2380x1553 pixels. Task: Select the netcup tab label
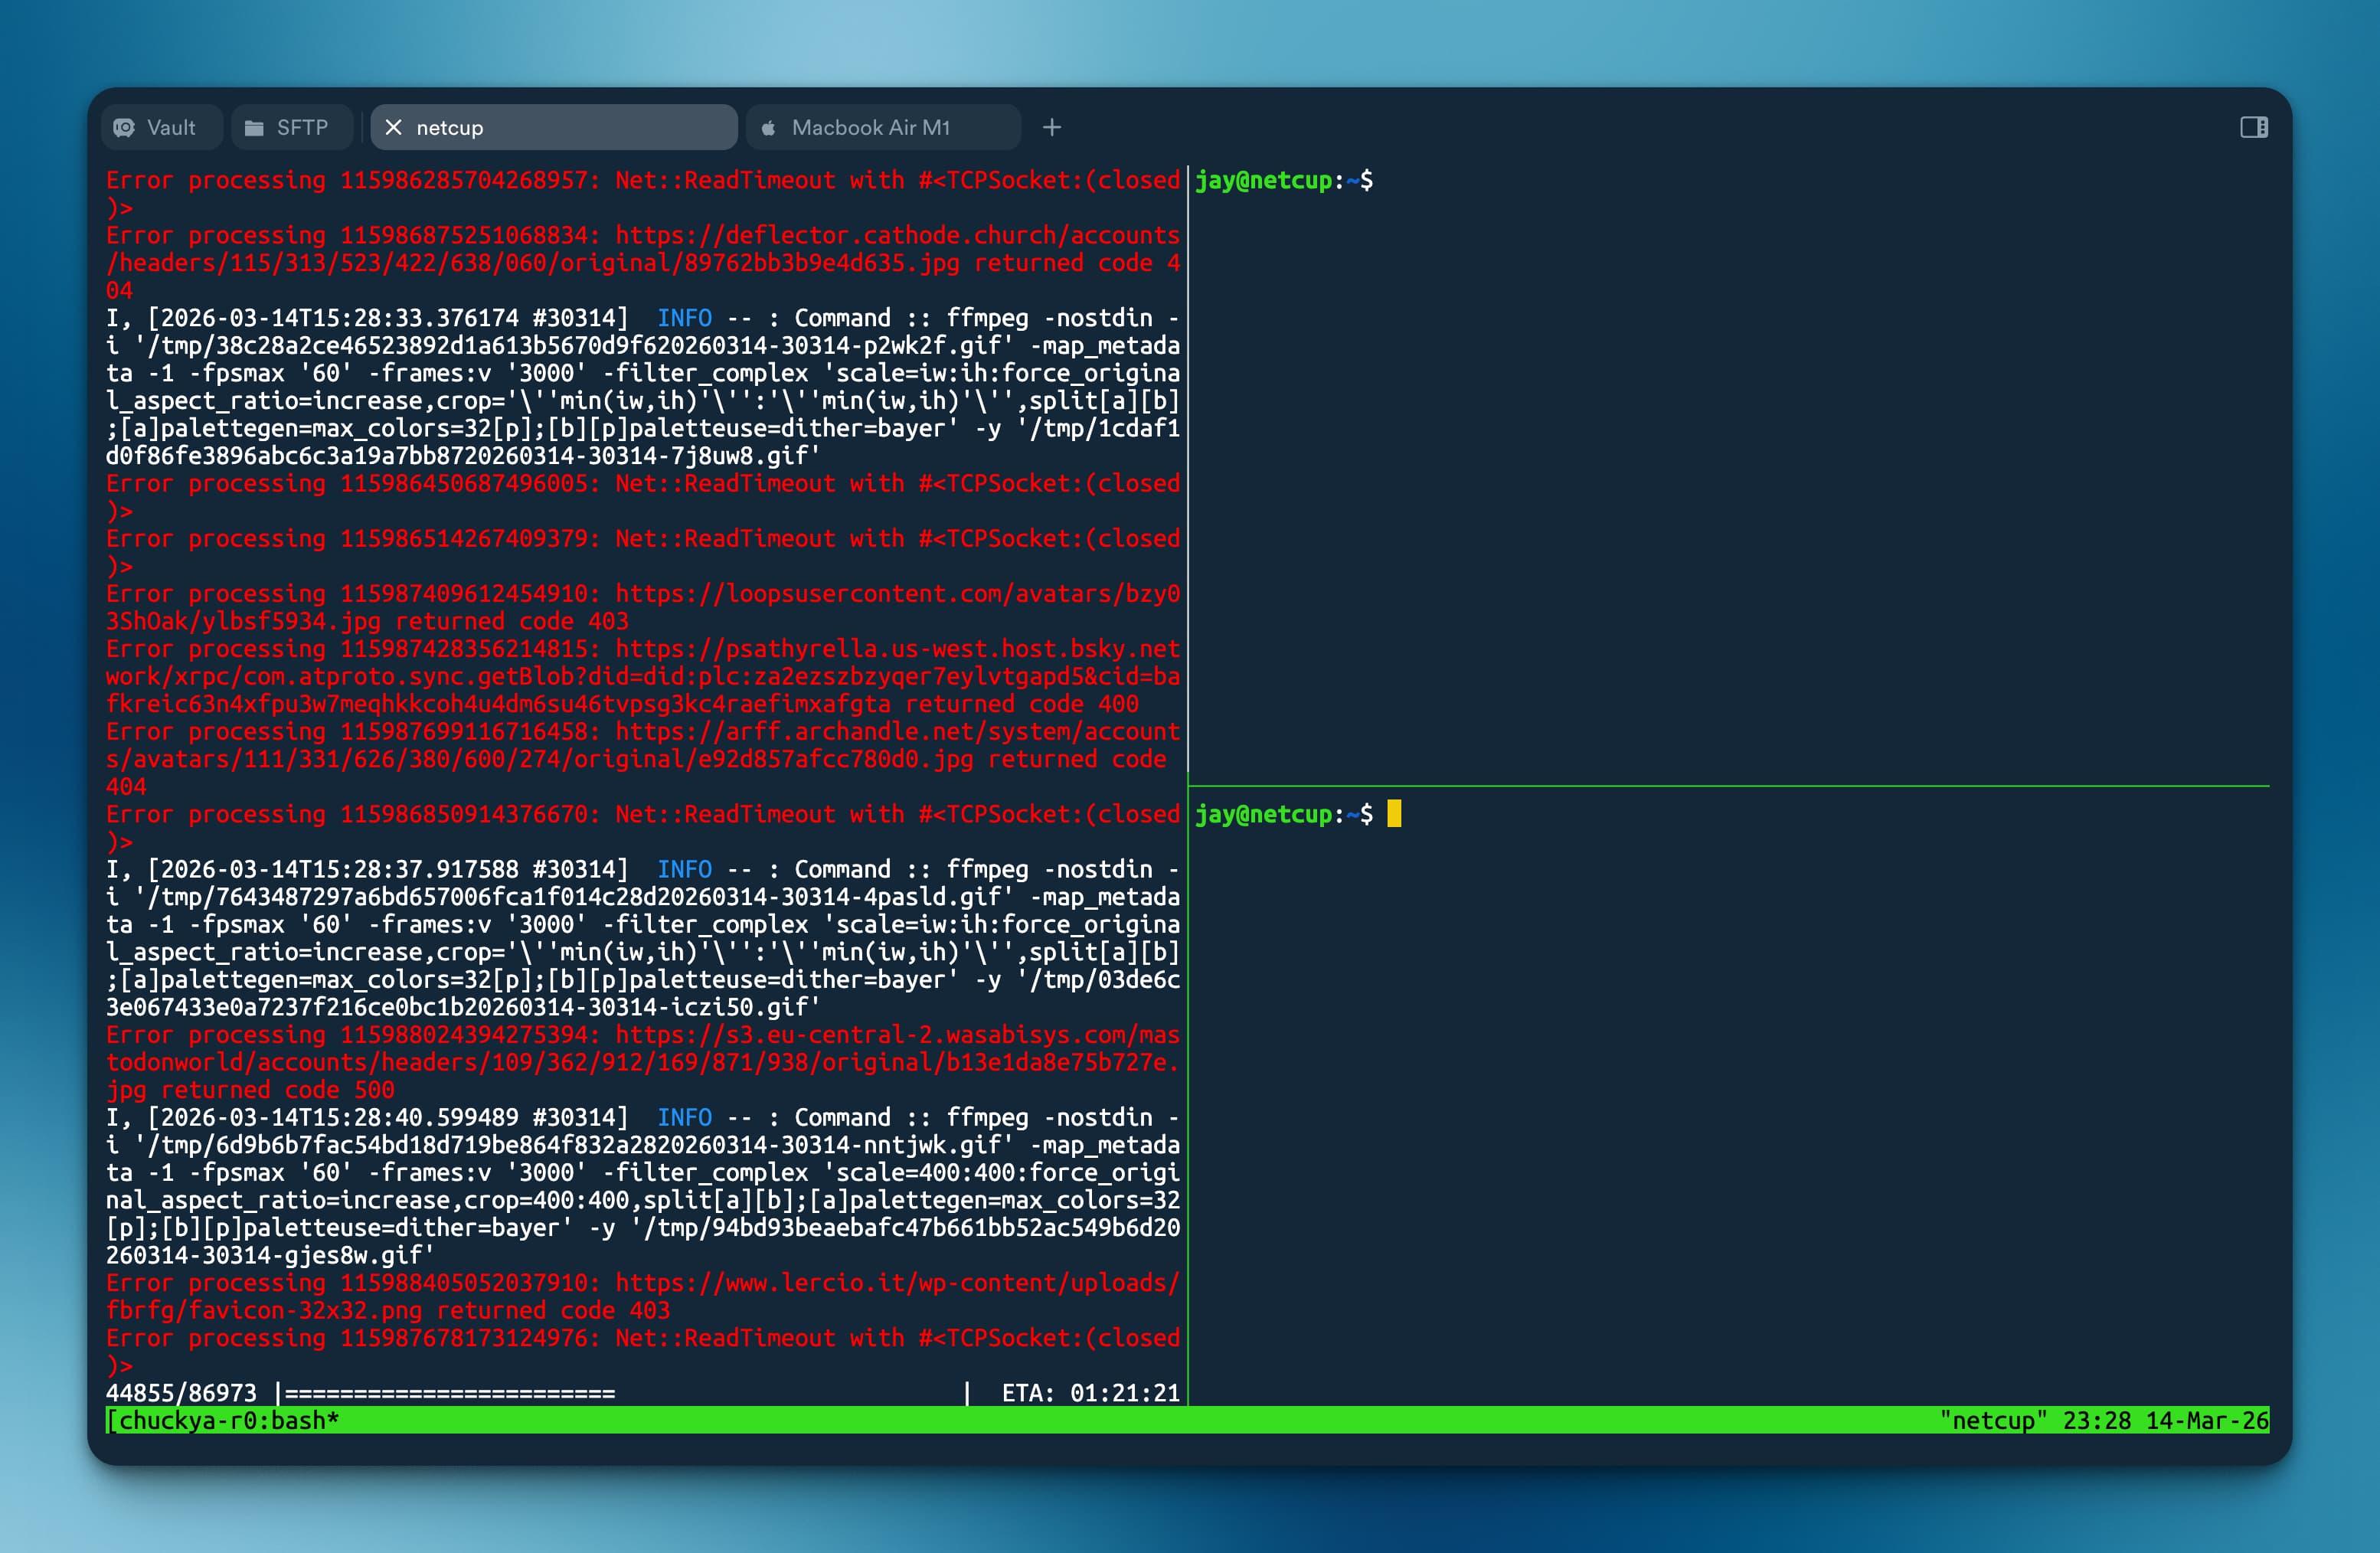450,128
